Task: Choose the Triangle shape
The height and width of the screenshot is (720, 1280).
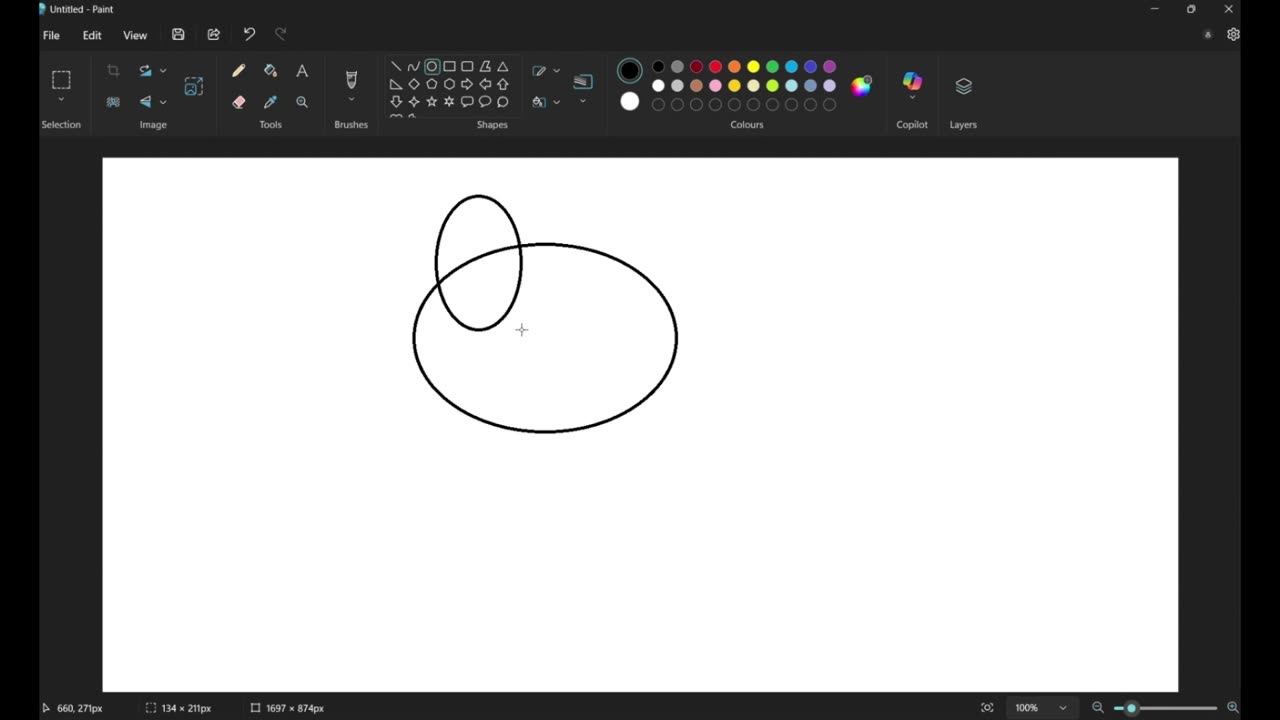Action: (503, 67)
